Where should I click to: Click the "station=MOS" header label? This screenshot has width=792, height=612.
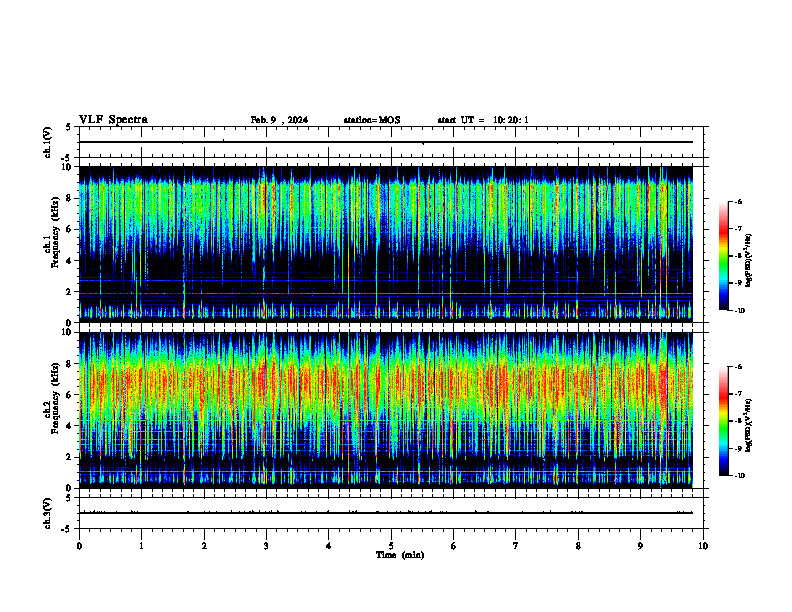point(372,120)
